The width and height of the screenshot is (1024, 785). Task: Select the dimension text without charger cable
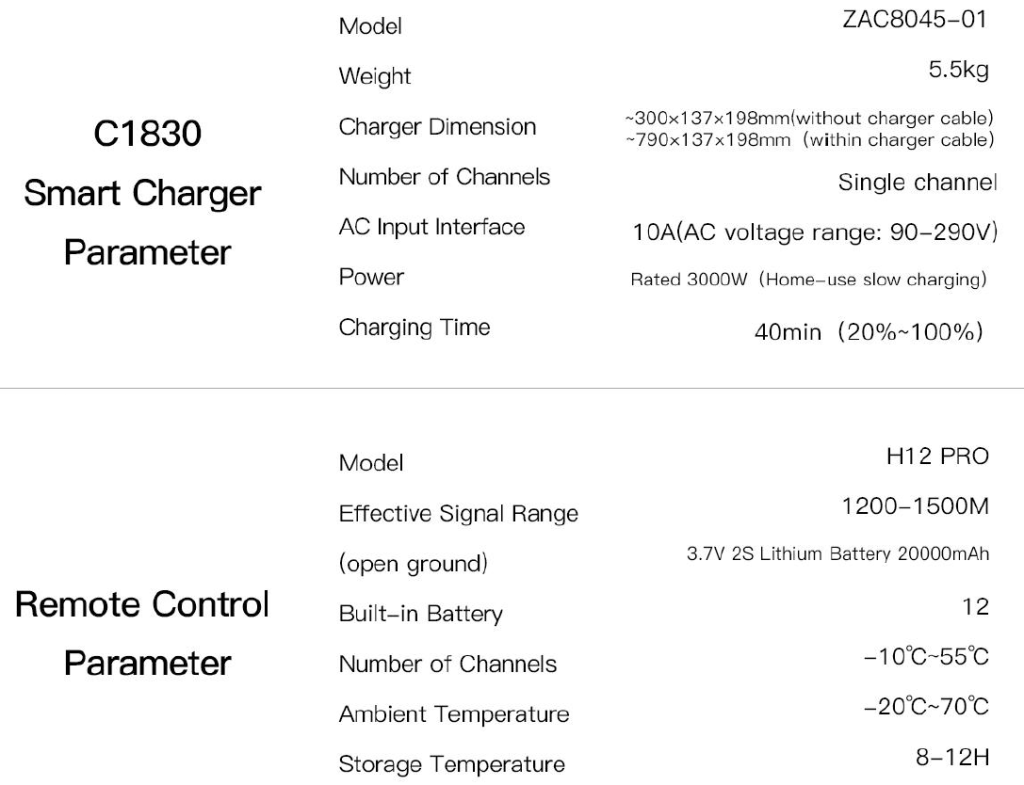(x=809, y=119)
